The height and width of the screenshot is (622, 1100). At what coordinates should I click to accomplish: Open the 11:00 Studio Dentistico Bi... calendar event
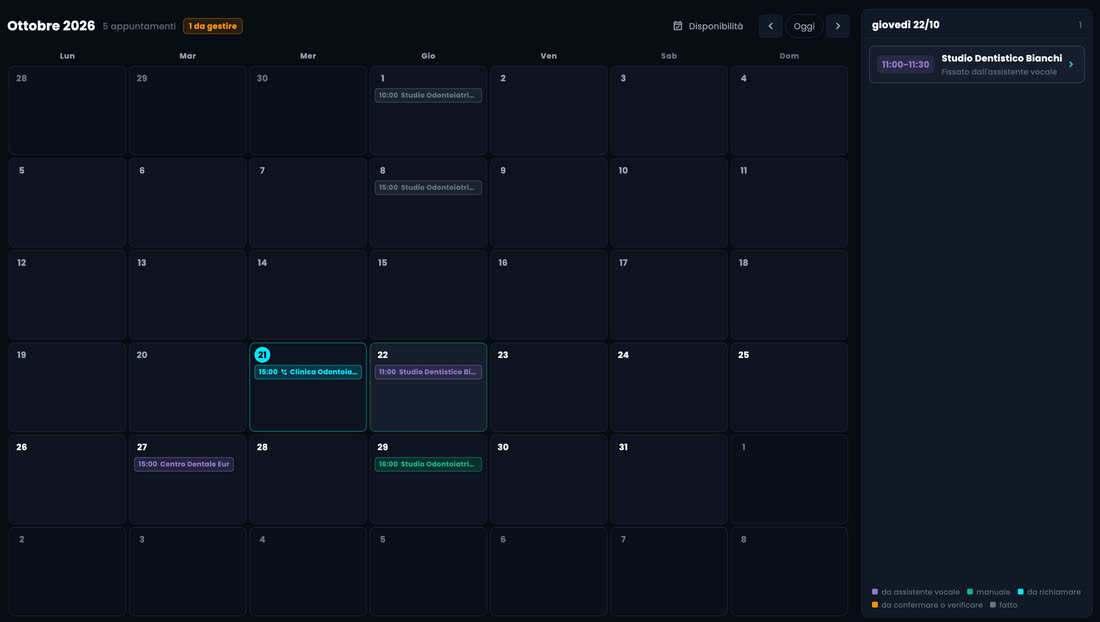pos(428,372)
